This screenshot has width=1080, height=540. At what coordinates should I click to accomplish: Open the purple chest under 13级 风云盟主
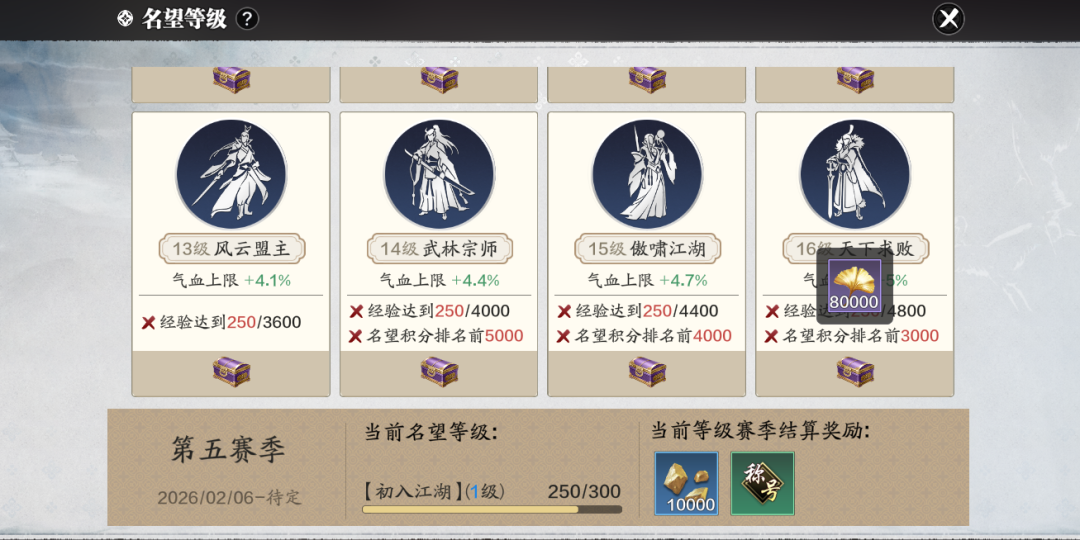tap(231, 372)
